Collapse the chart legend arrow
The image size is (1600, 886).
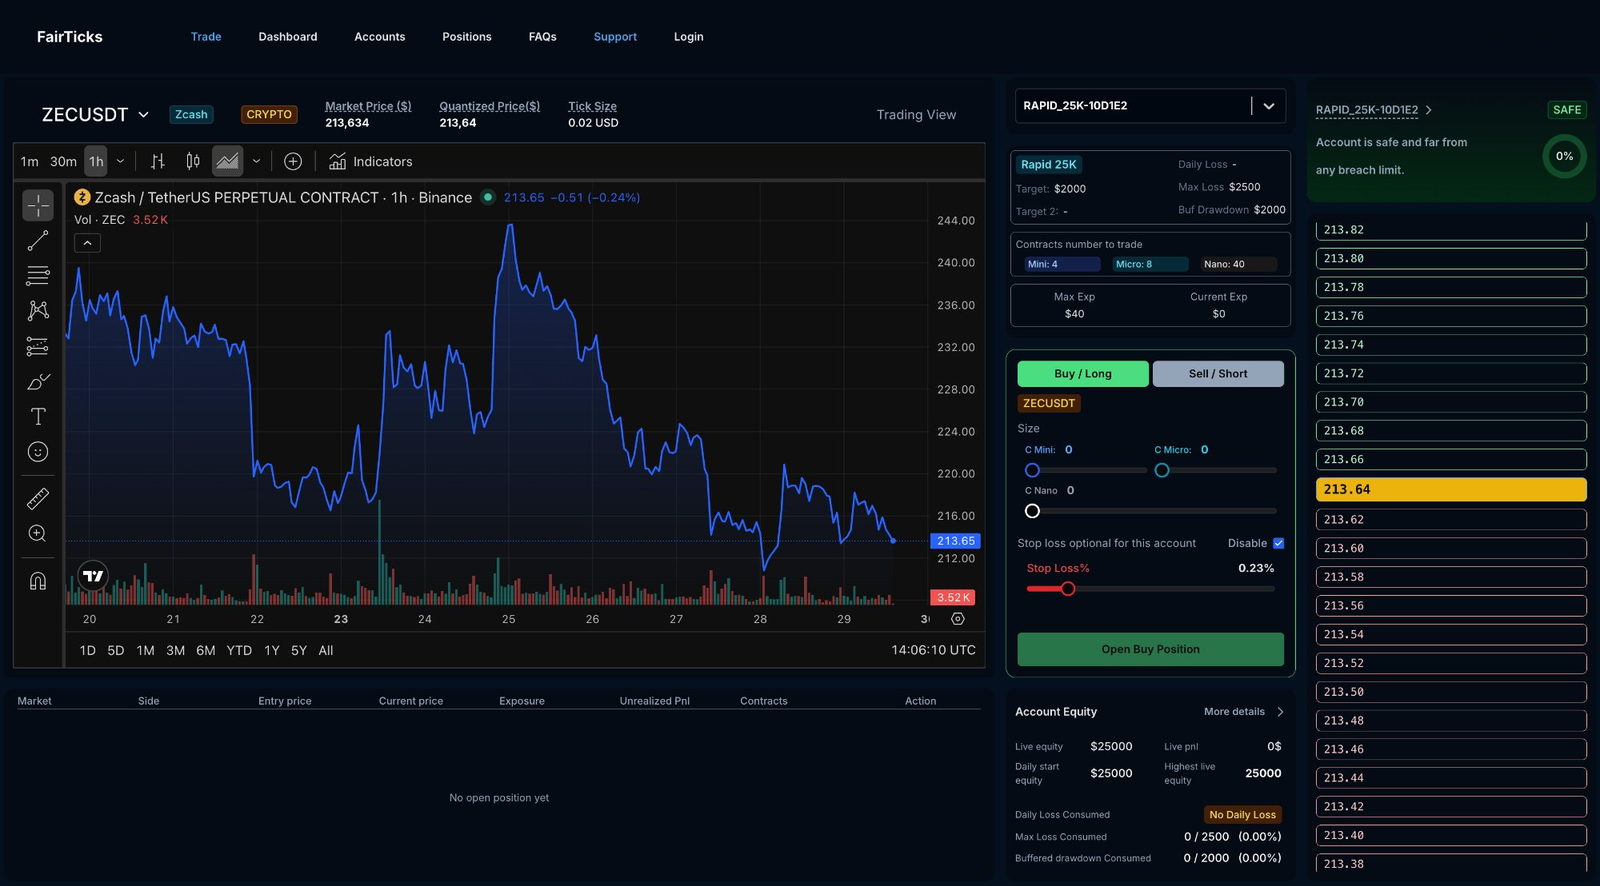[x=87, y=243]
